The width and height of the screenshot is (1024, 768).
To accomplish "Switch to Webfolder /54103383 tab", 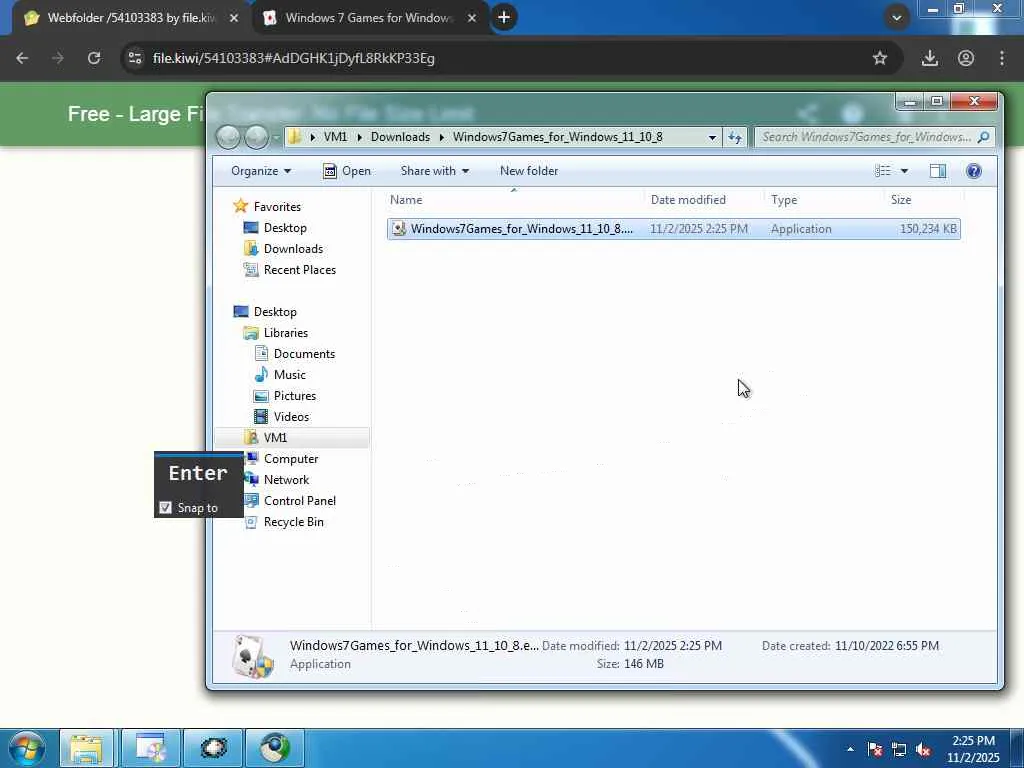I will [x=131, y=18].
